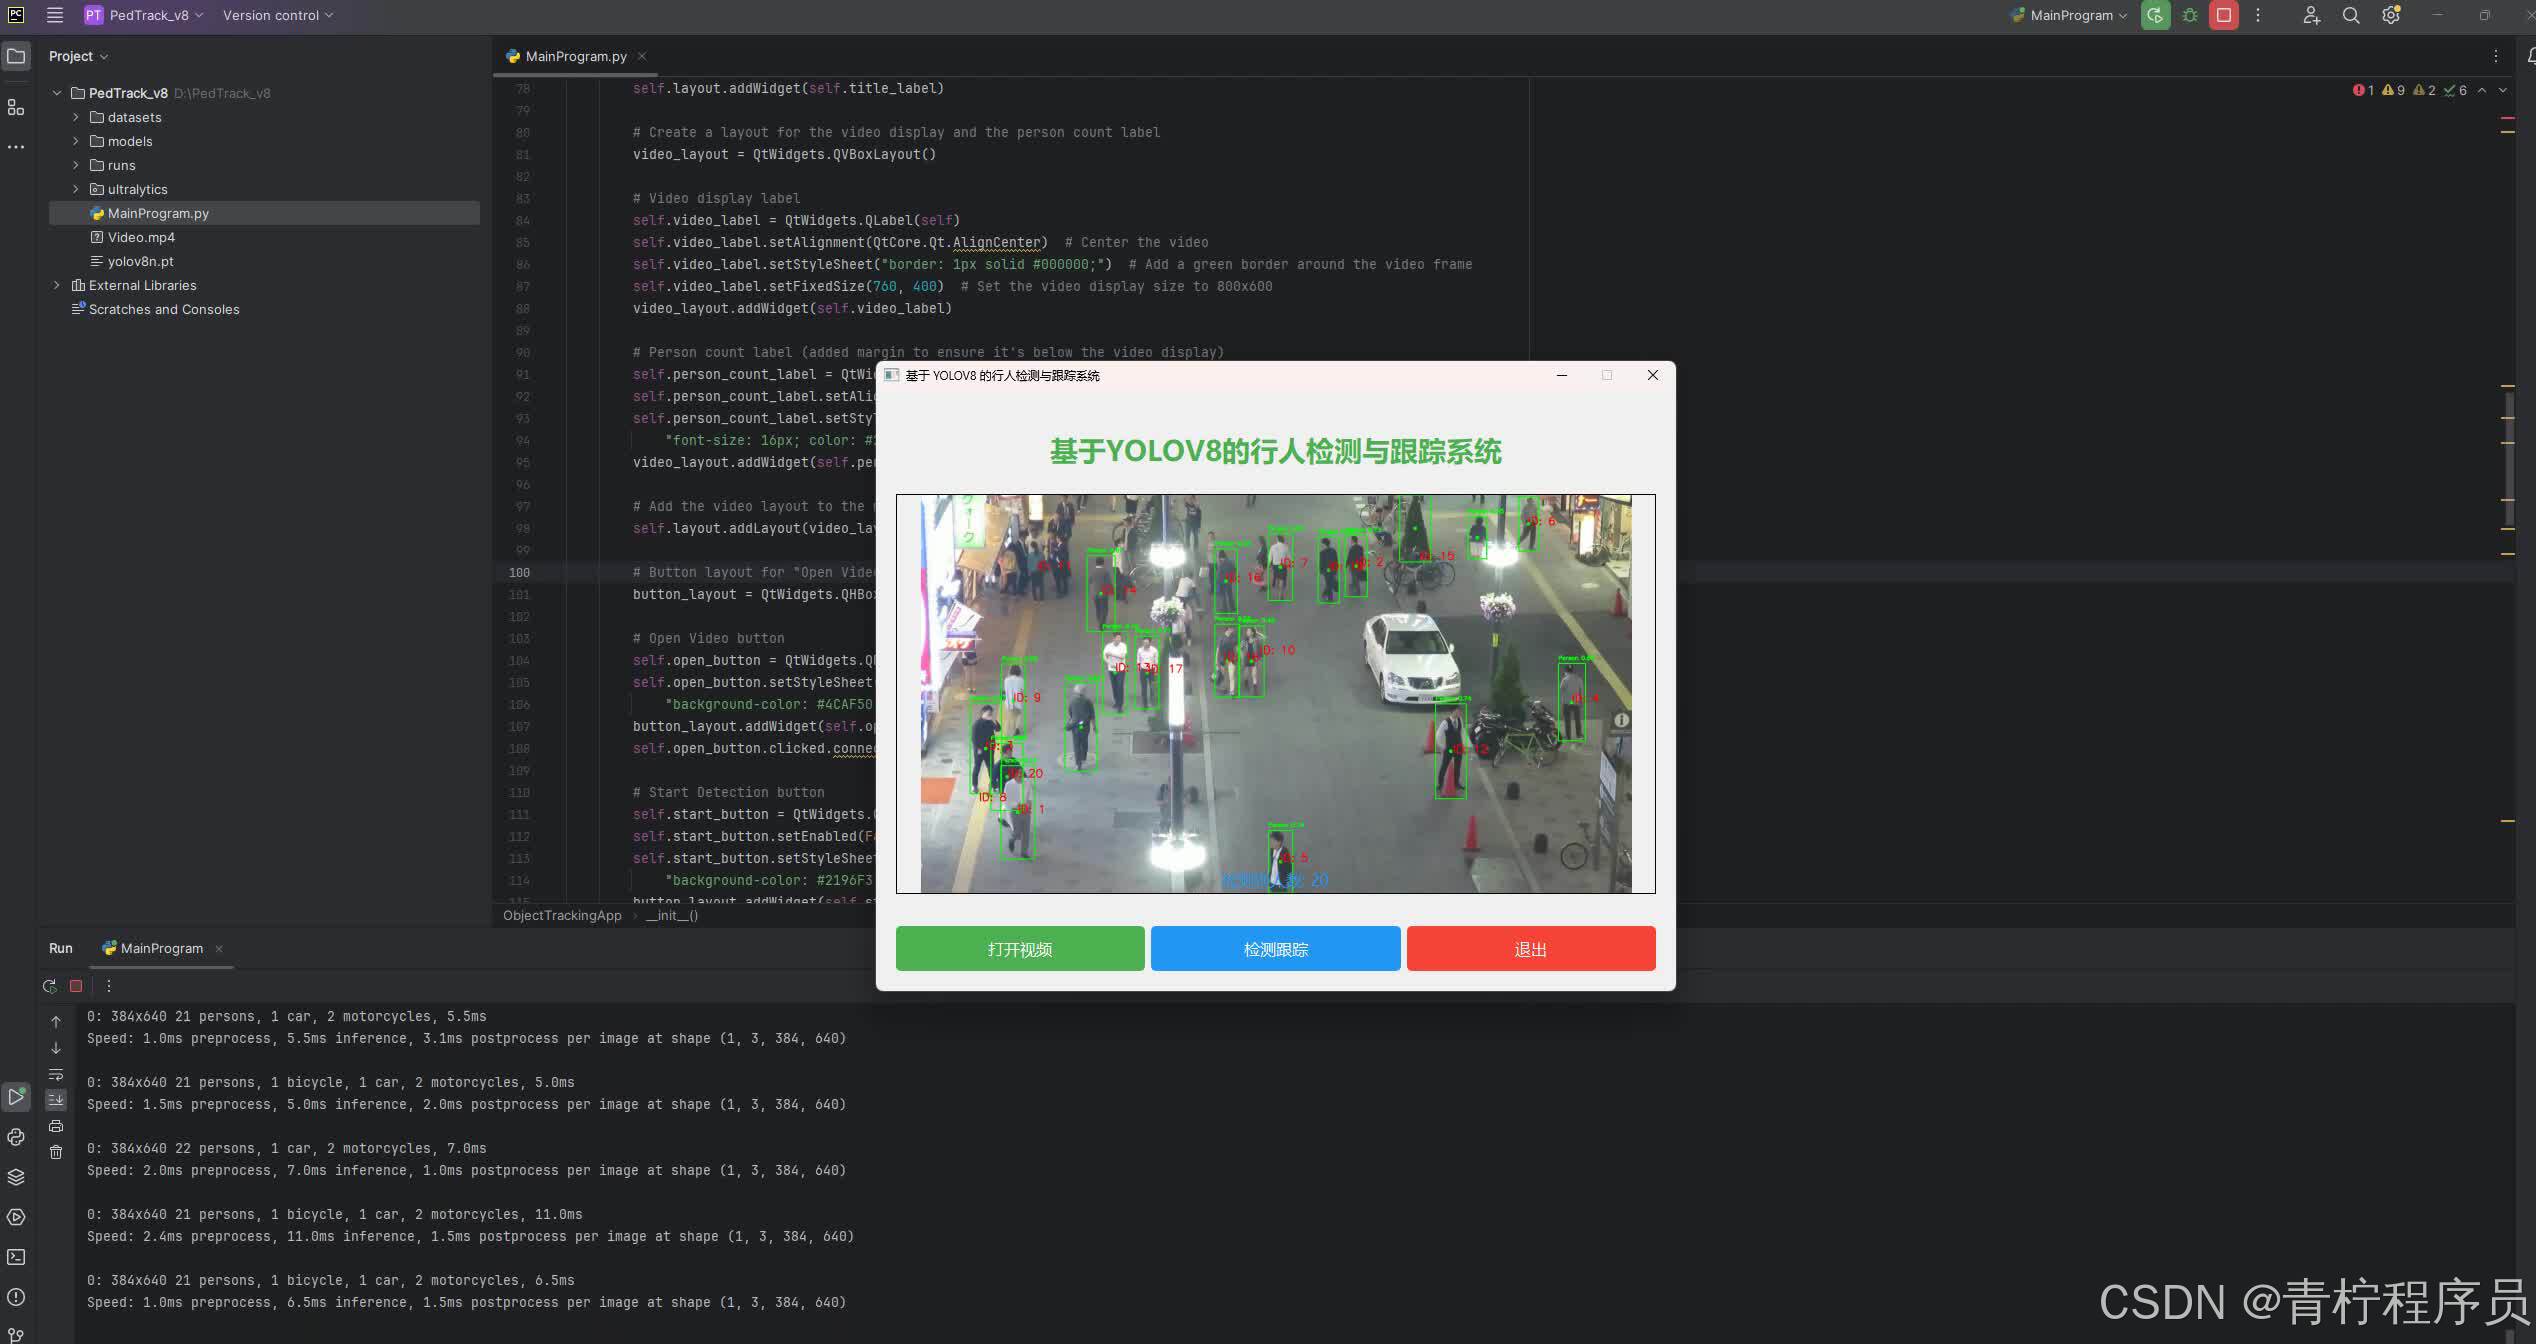The width and height of the screenshot is (2536, 1344).
Task: Click the green 打开视频 button
Action: tap(1020, 948)
